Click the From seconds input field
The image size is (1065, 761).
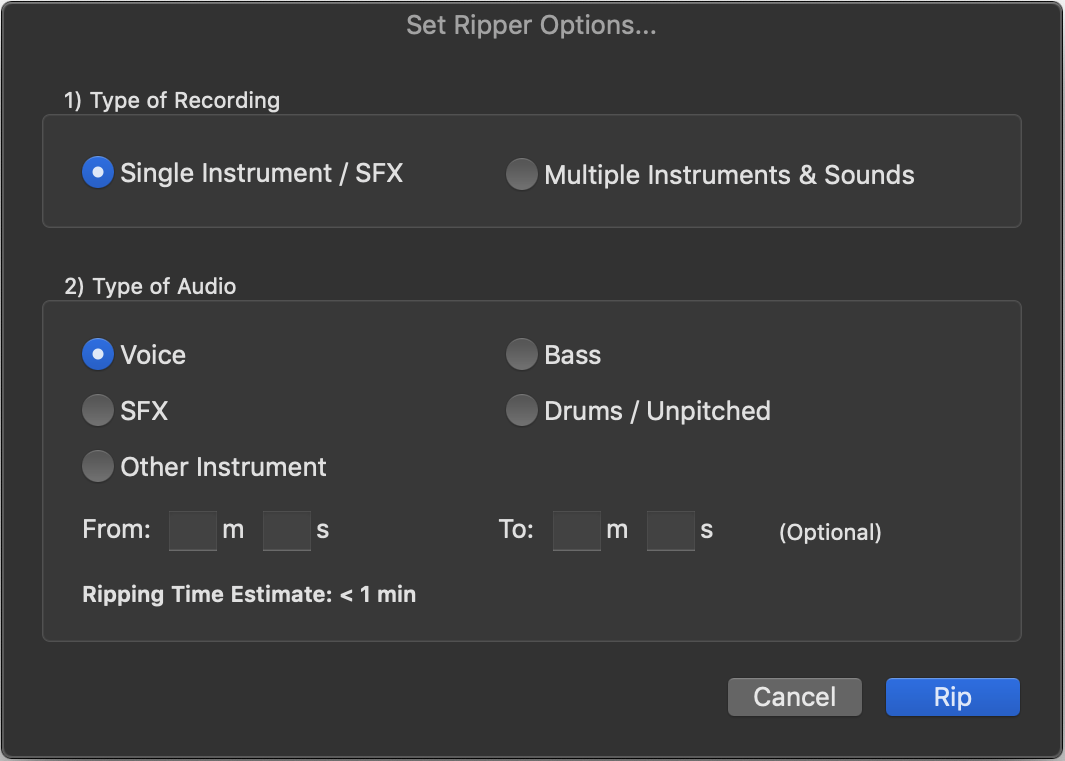[x=286, y=530]
